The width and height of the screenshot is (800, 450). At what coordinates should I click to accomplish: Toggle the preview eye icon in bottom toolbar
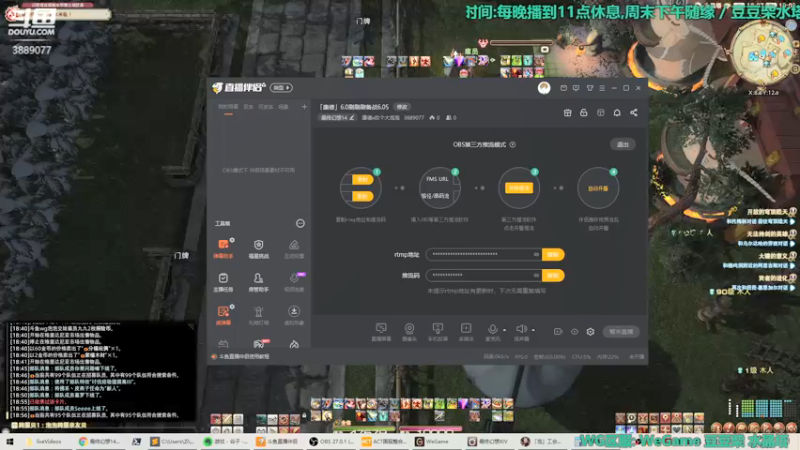tap(574, 332)
